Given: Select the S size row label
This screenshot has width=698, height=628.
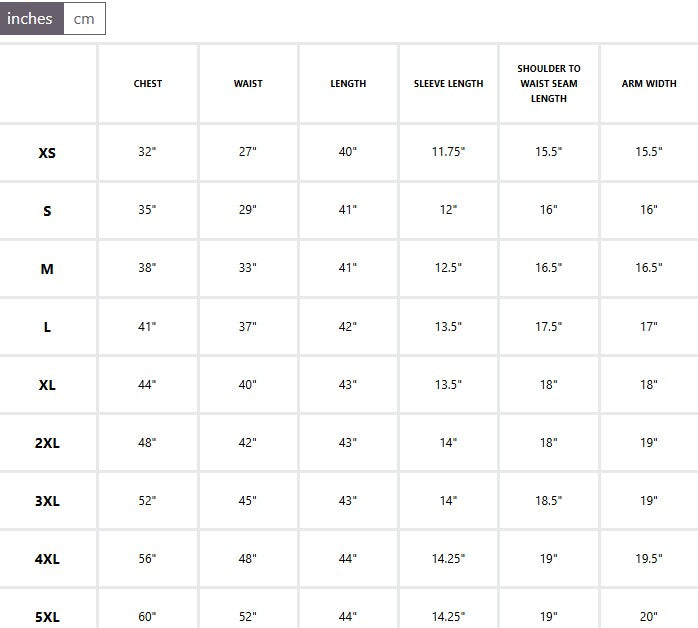Looking at the screenshot, I should coord(47,211).
